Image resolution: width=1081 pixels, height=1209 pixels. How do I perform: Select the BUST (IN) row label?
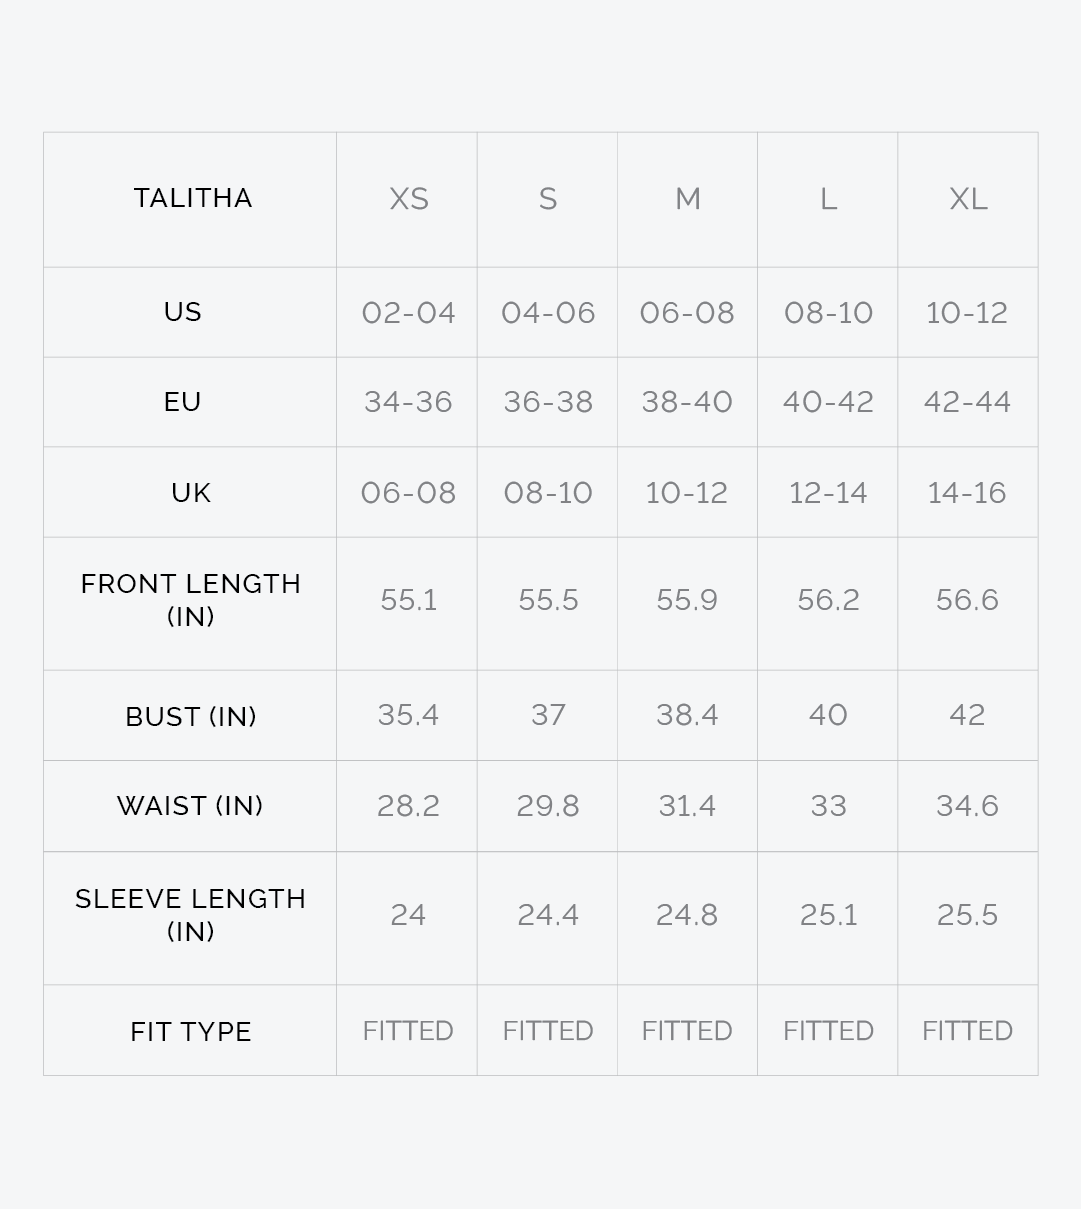(x=191, y=716)
